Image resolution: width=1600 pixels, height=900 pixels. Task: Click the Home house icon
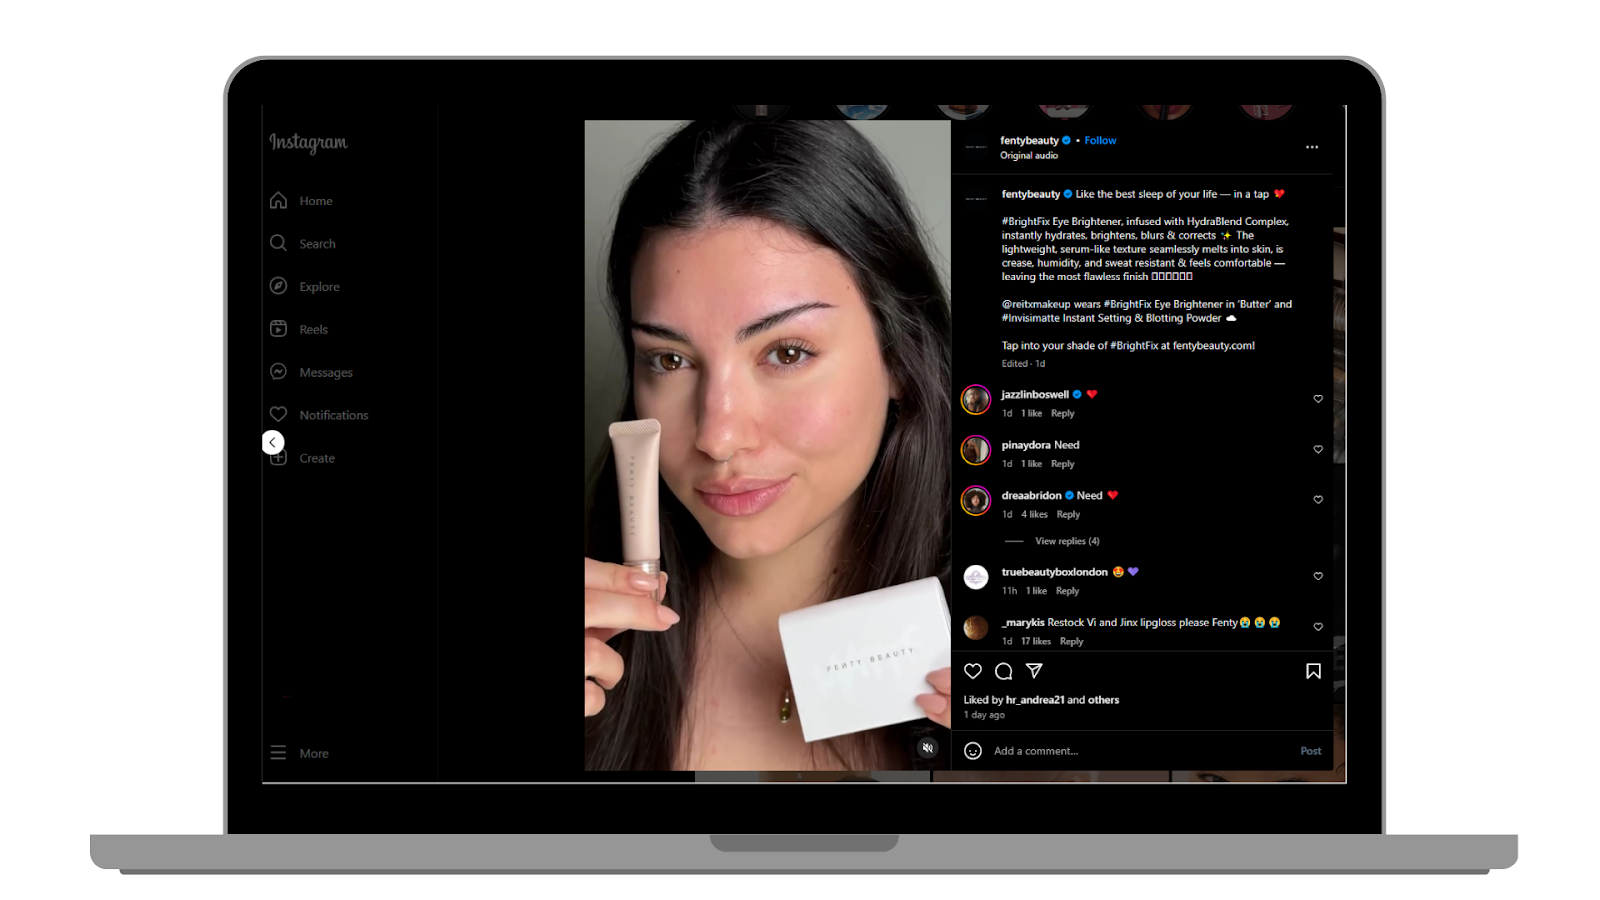pos(278,200)
